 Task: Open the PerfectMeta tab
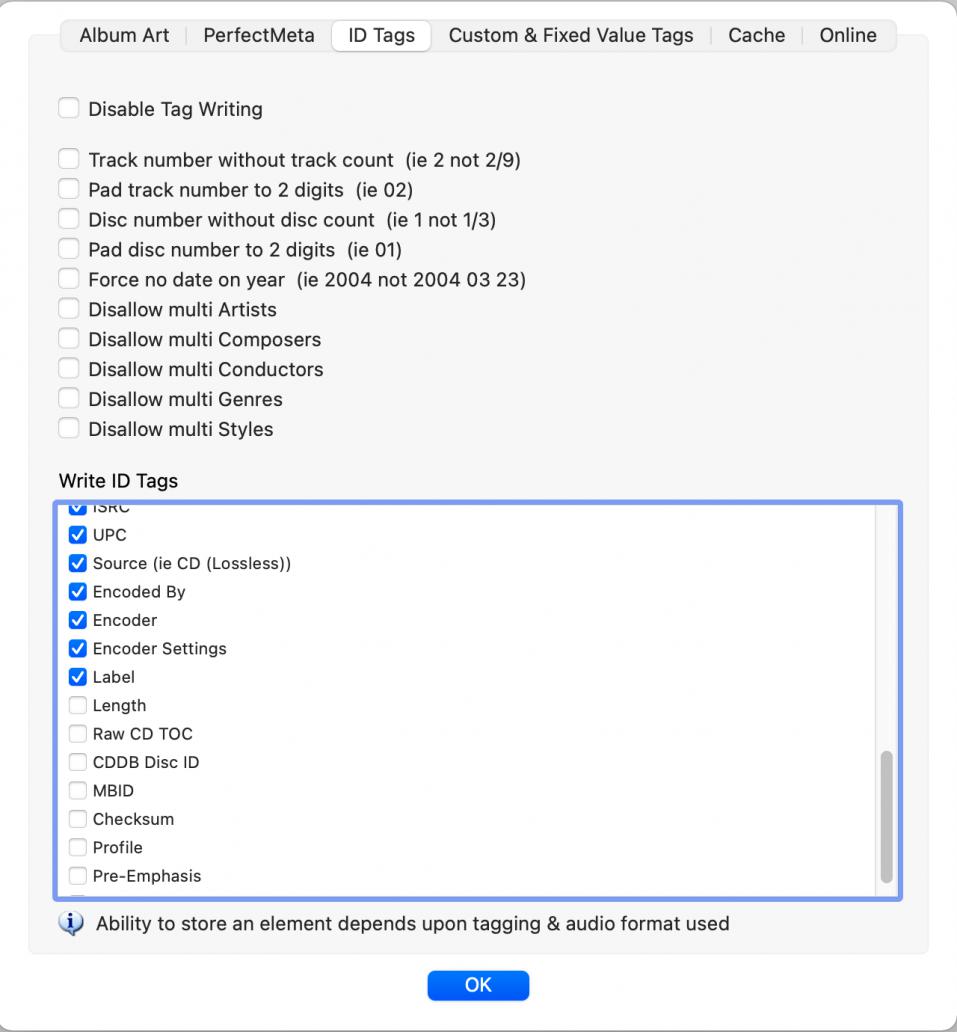click(x=258, y=35)
